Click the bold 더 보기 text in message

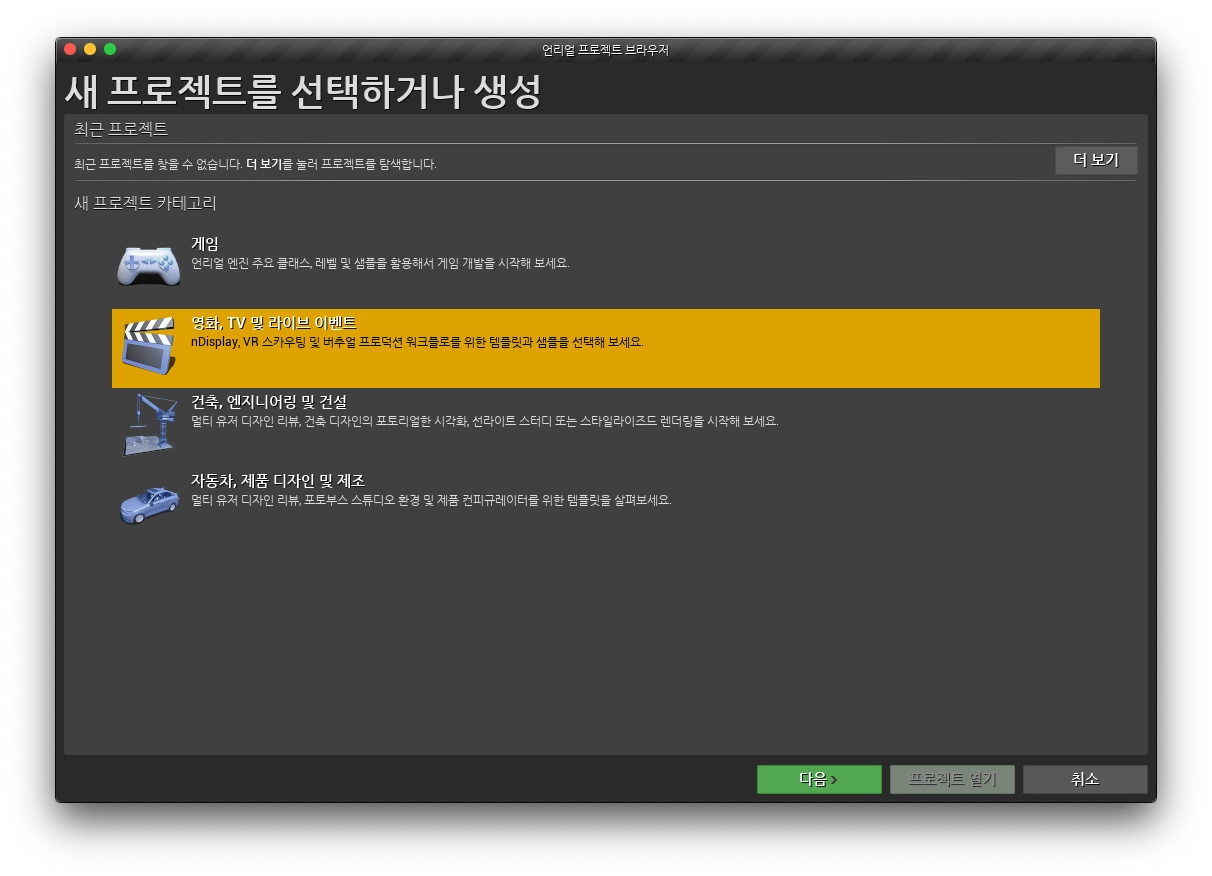[264, 164]
